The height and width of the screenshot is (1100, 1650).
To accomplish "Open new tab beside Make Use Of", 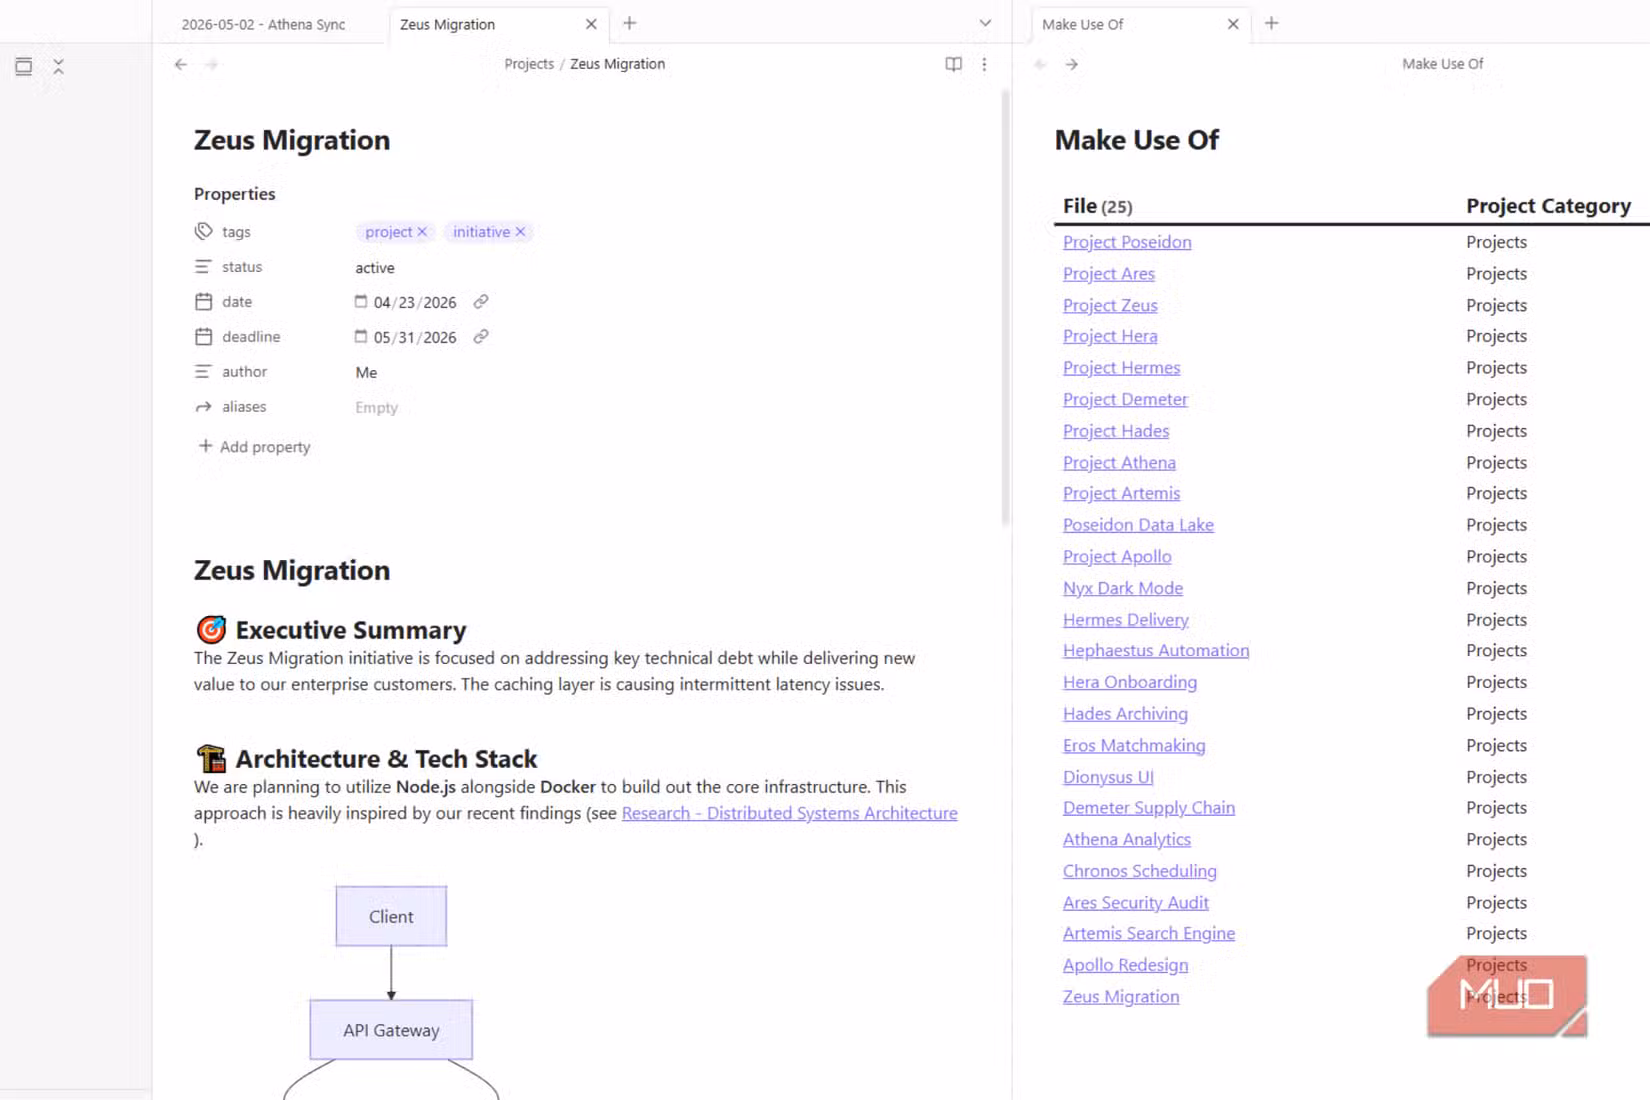I will 1272,23.
